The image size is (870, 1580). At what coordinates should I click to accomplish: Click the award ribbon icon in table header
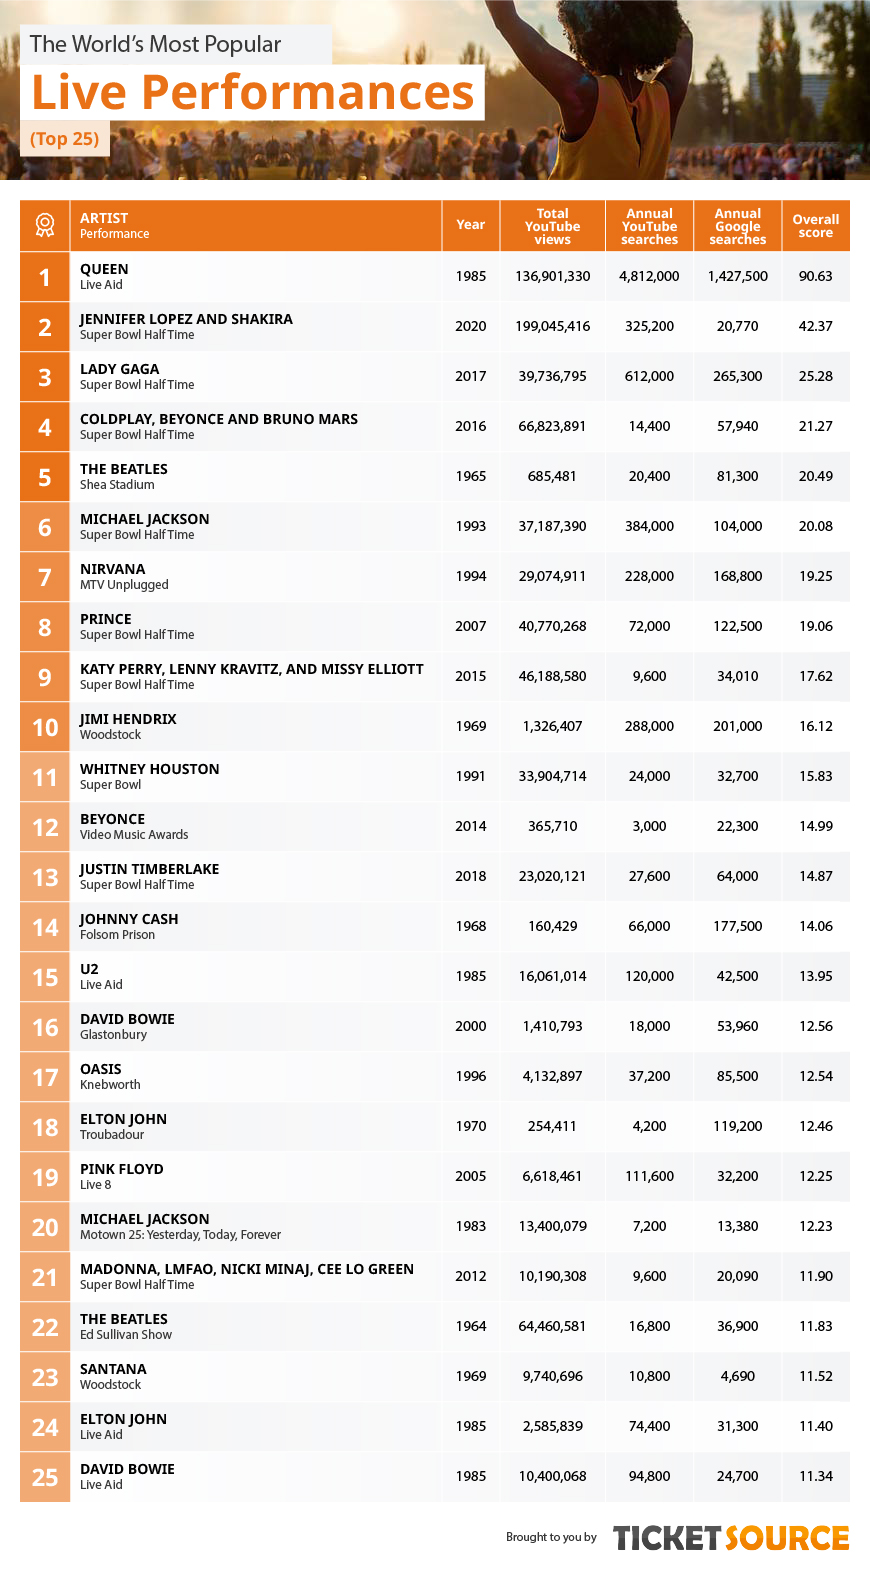45,225
